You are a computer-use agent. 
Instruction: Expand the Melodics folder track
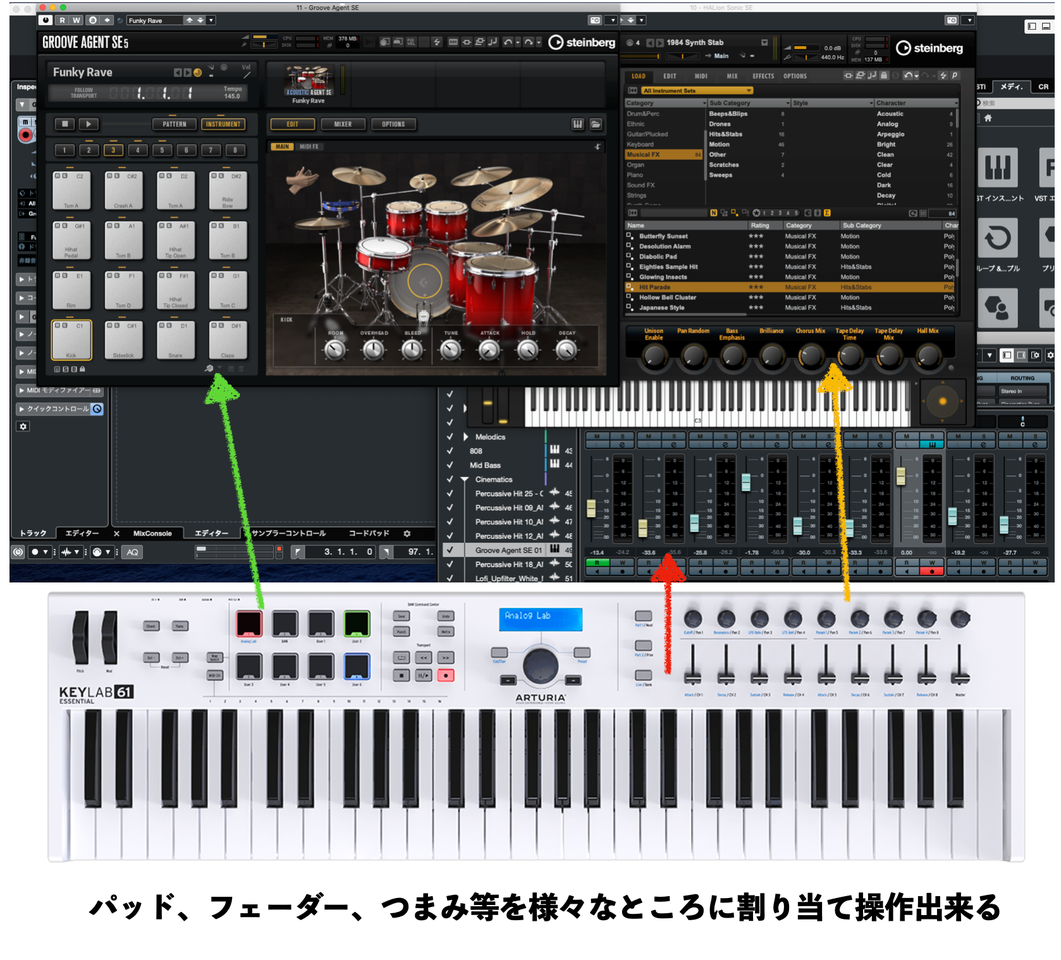tap(466, 436)
